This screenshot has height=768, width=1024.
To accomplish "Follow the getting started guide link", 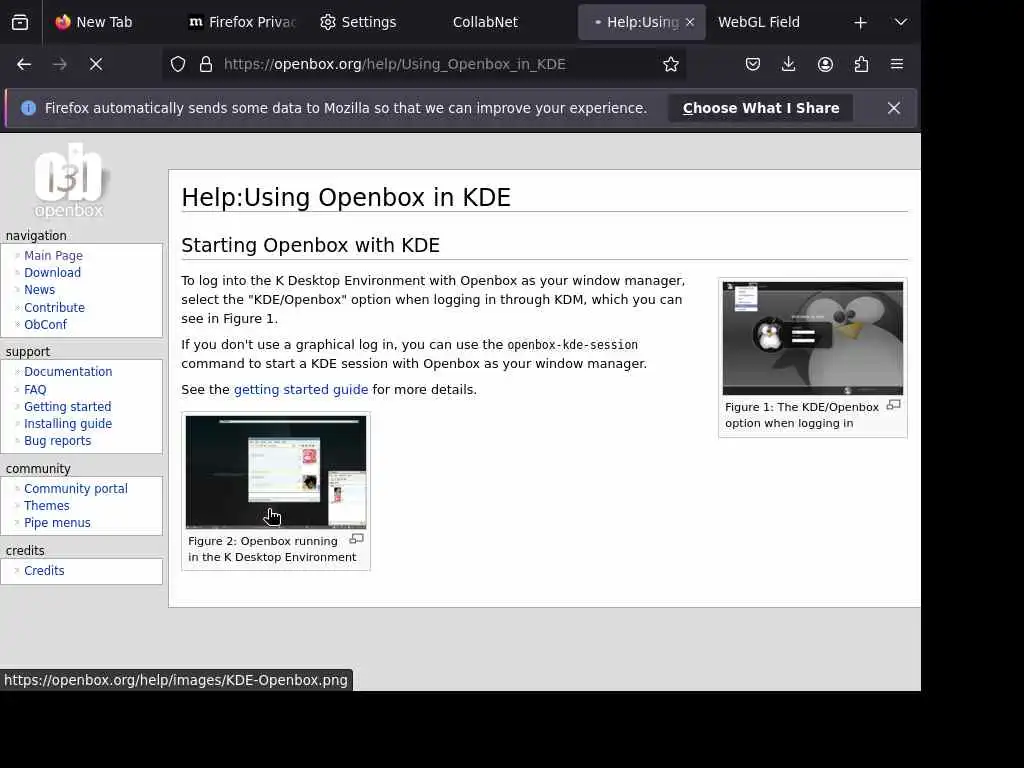I will [301, 389].
